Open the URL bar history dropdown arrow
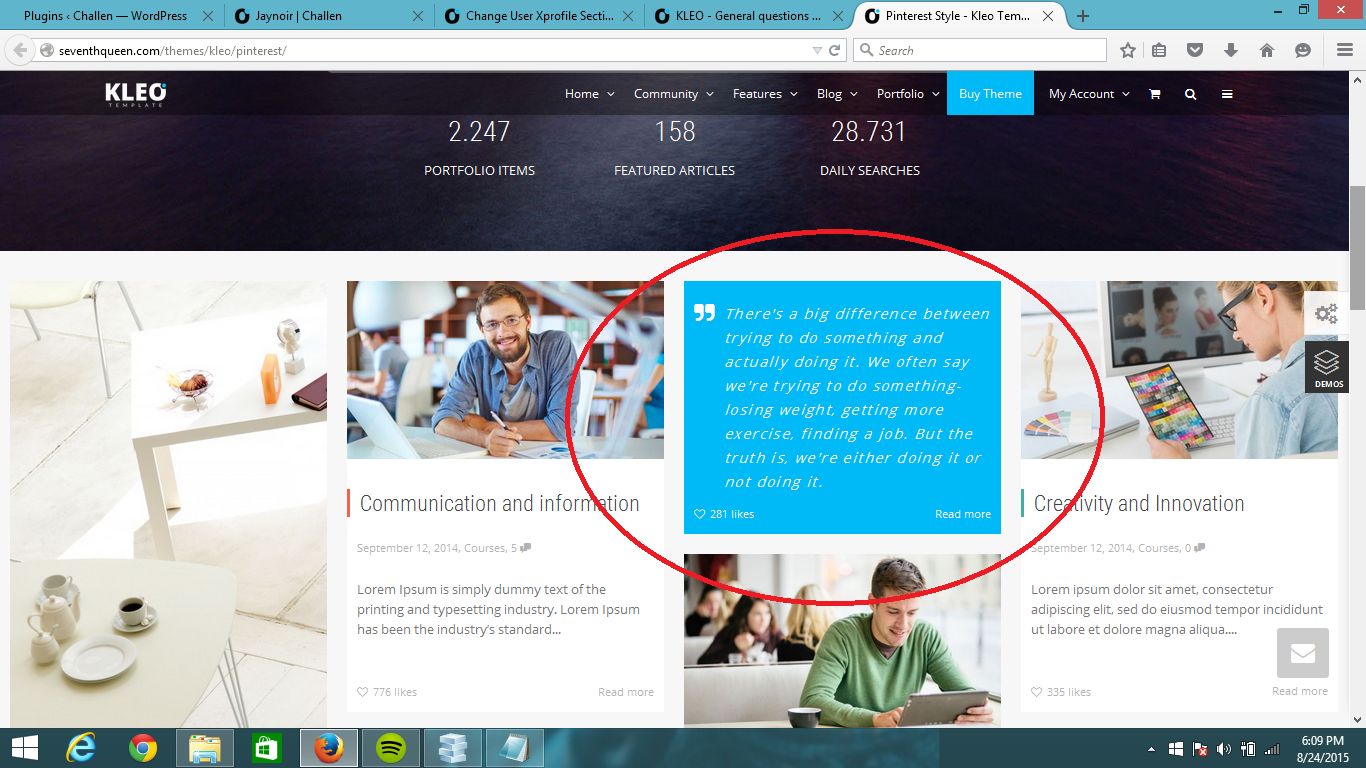This screenshot has height=768, width=1366. coord(817,50)
